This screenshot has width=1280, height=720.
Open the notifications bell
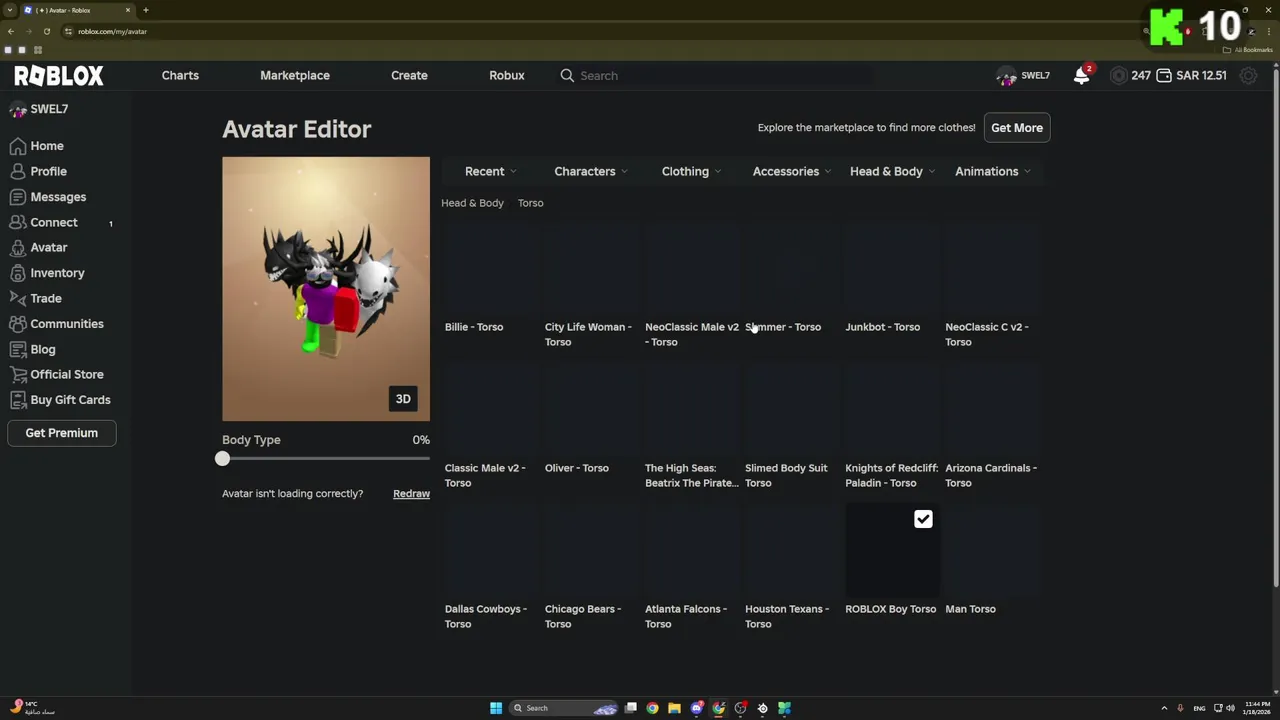[1081, 76]
